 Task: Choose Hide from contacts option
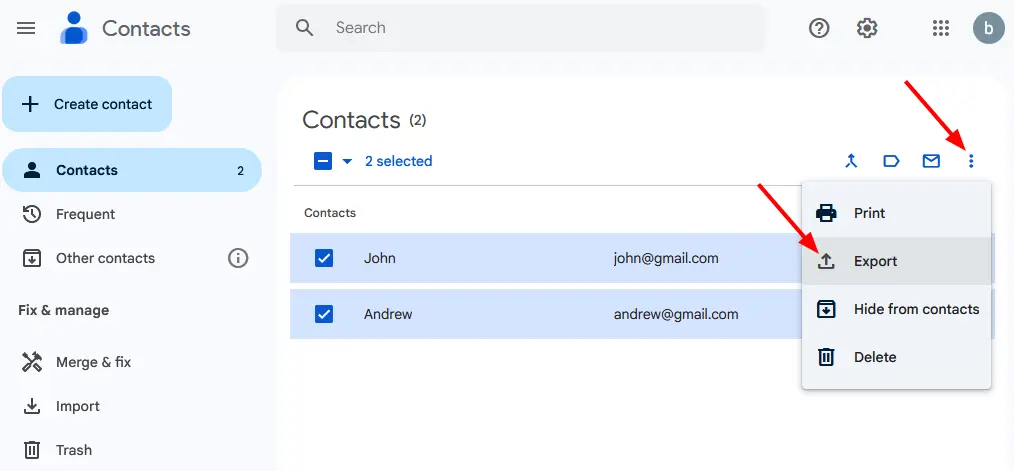coord(916,309)
